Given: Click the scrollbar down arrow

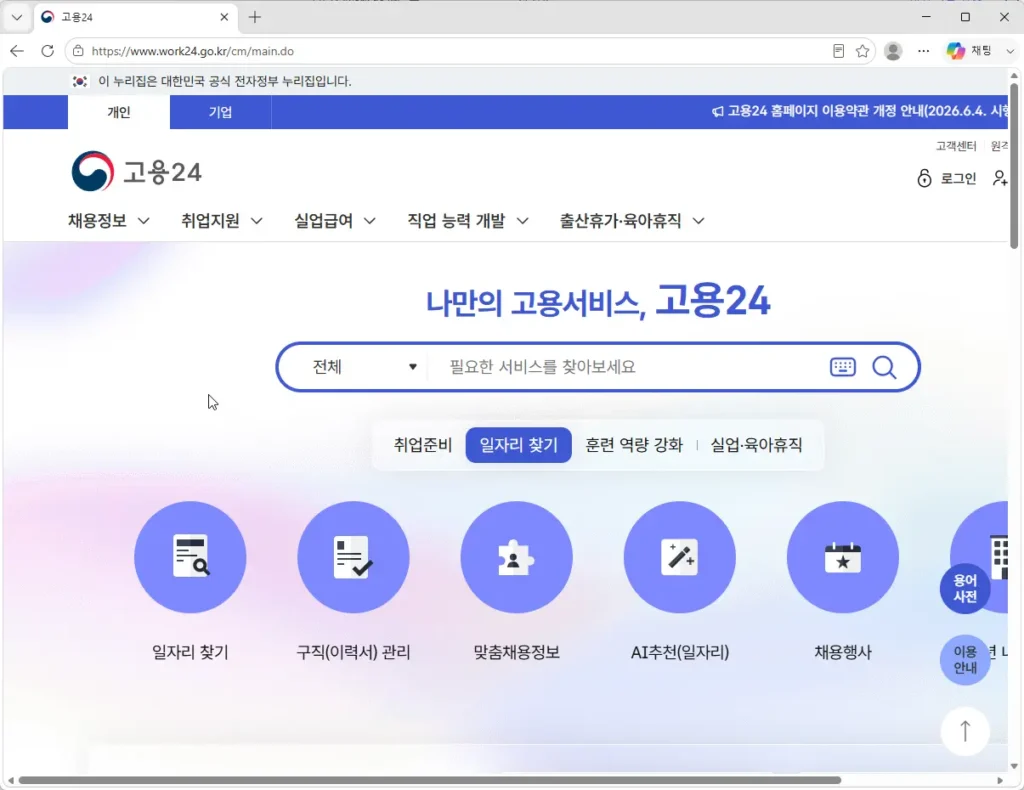Looking at the screenshot, I should pos(1014,766).
